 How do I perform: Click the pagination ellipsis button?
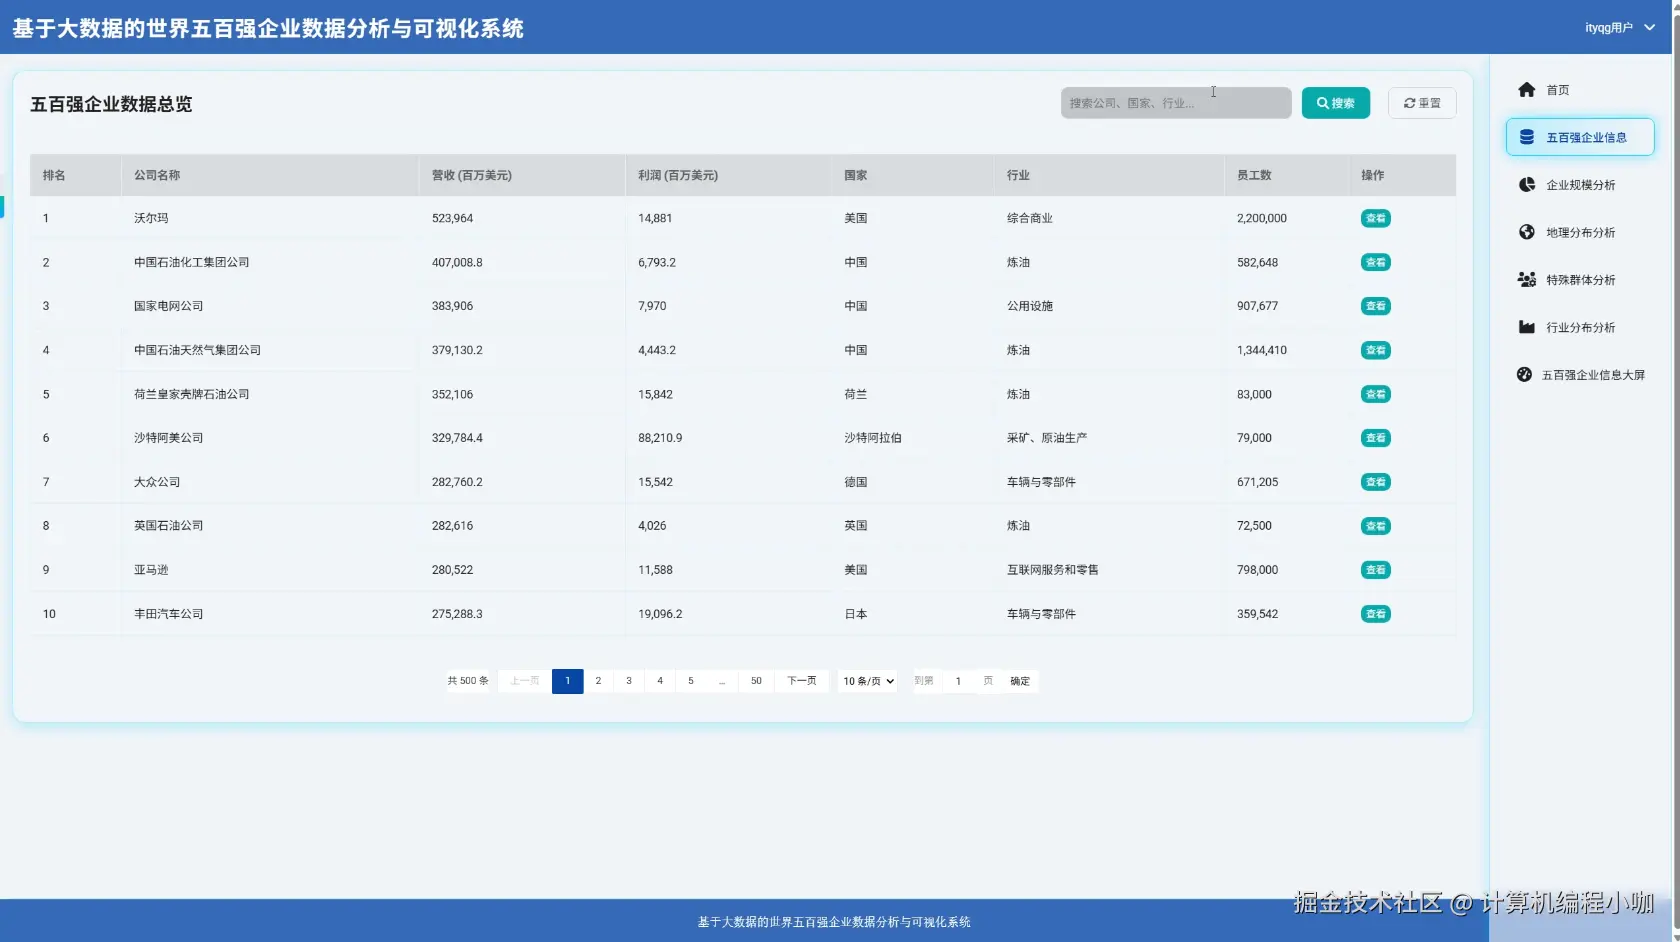722,681
